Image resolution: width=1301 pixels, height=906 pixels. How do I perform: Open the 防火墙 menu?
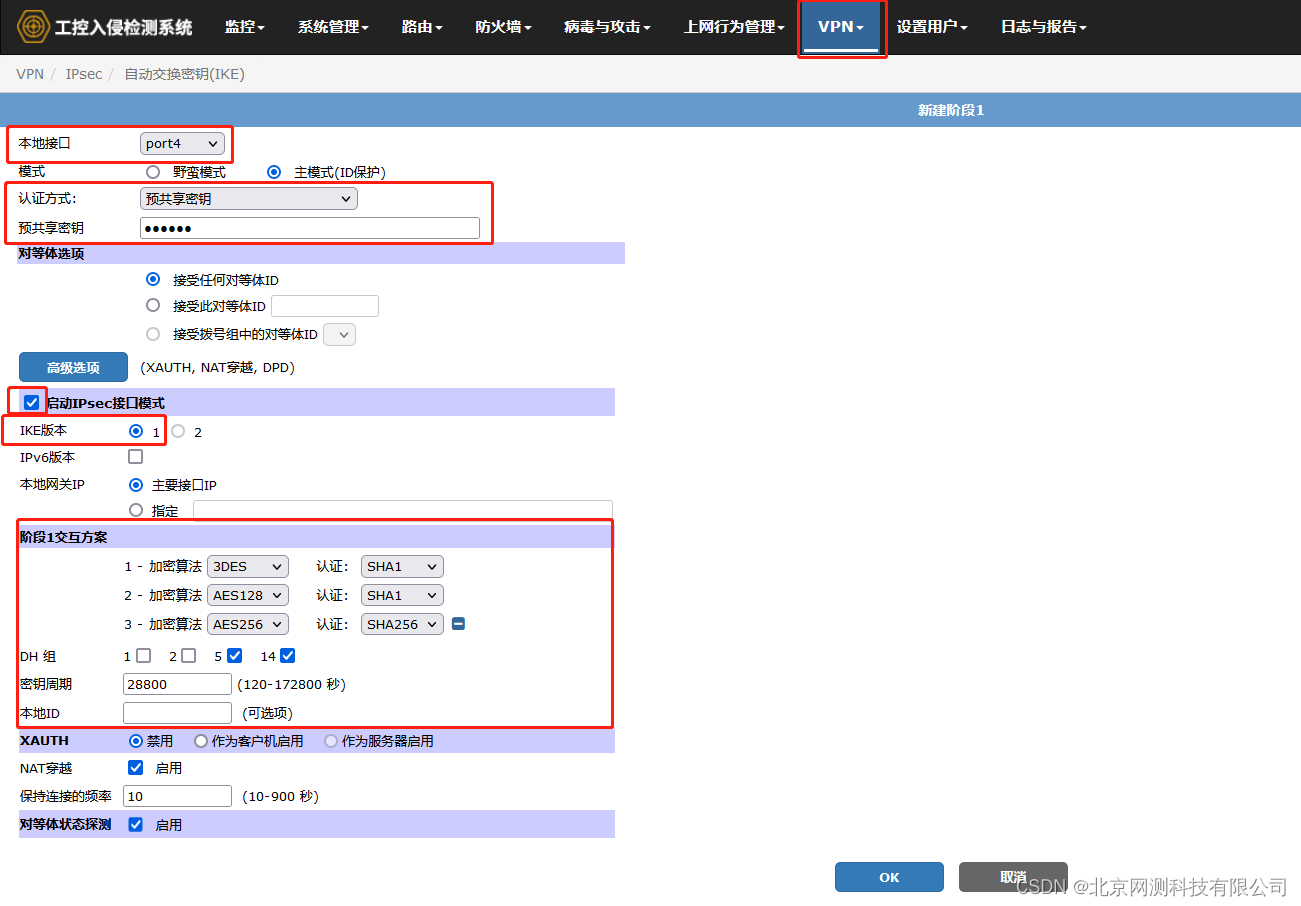(503, 27)
